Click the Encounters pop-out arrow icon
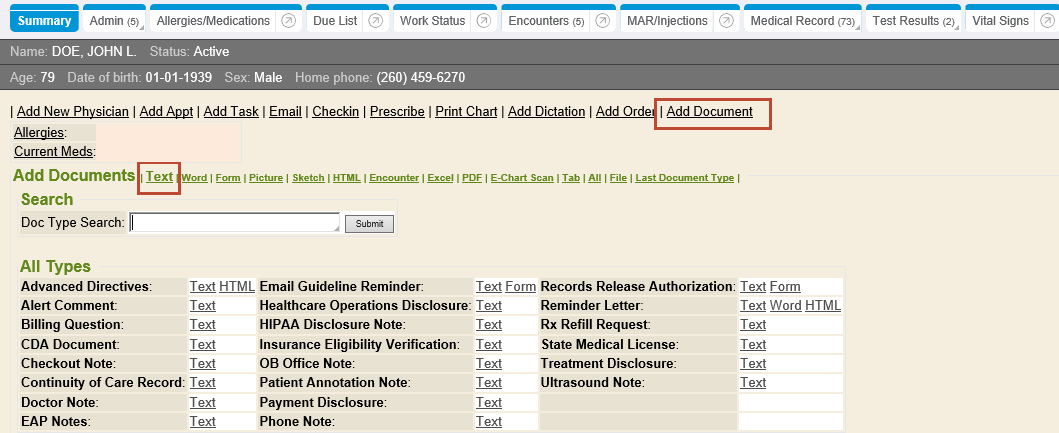Screen dimensions: 1059x433 point(604,21)
